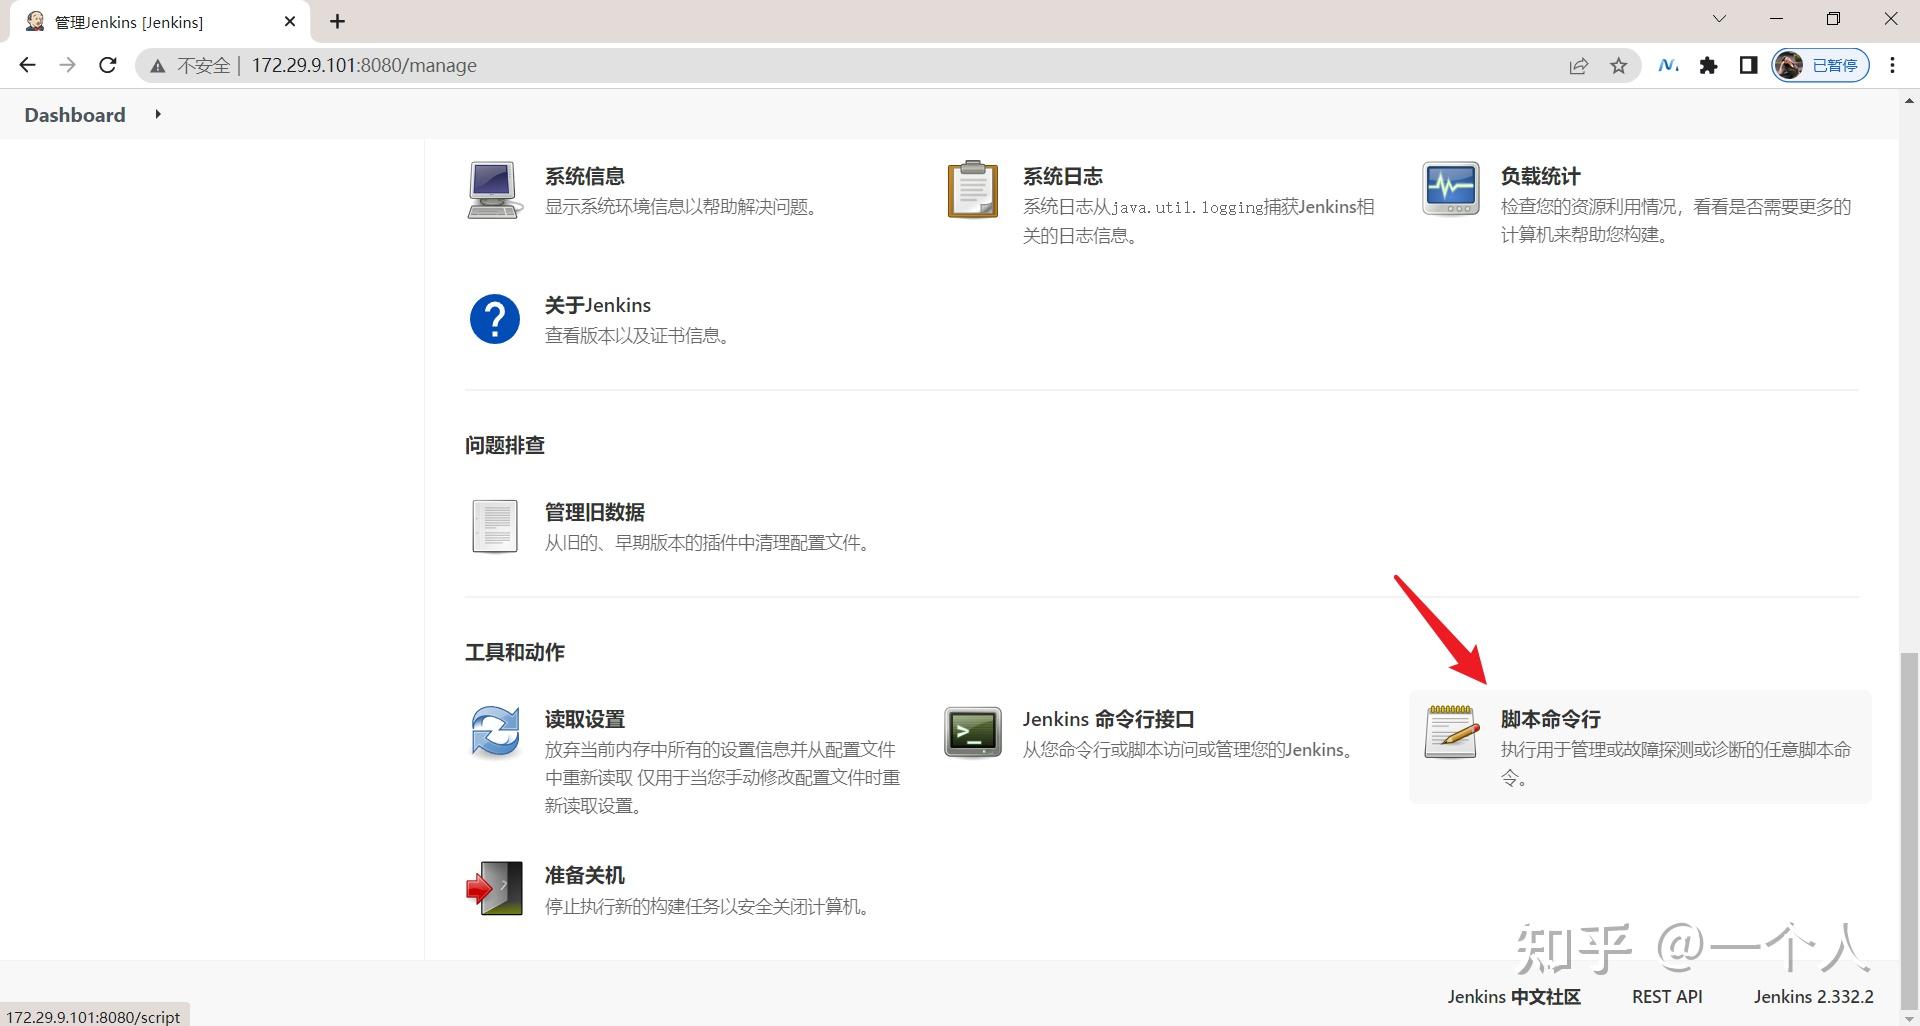This screenshot has width=1920, height=1026.
Task: Click the About Jenkins question mark icon
Action: [x=495, y=319]
